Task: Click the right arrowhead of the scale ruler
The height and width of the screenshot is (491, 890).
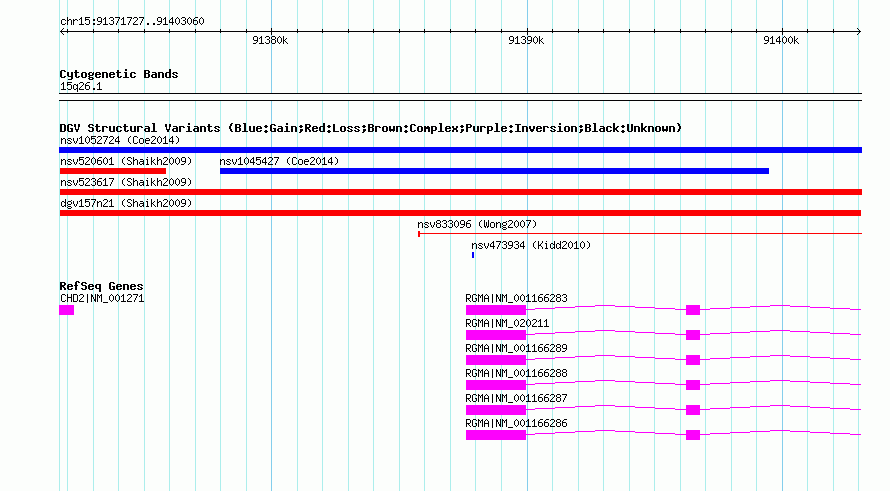Action: [859, 32]
